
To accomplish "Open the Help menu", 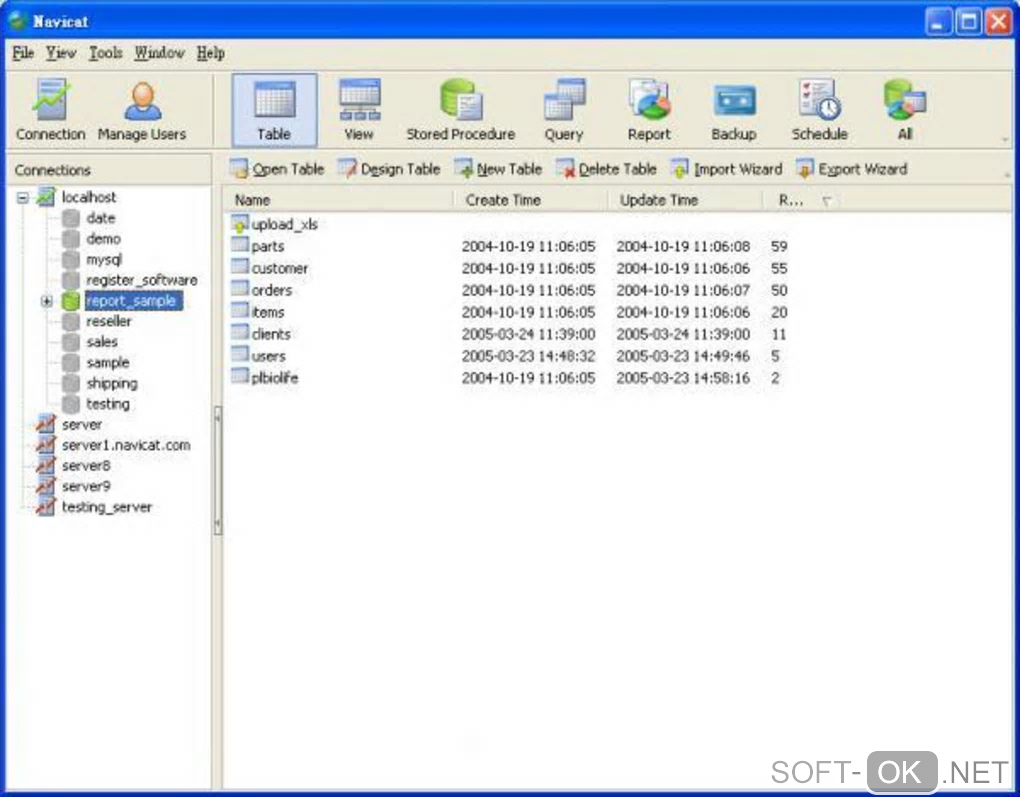I will pos(211,53).
